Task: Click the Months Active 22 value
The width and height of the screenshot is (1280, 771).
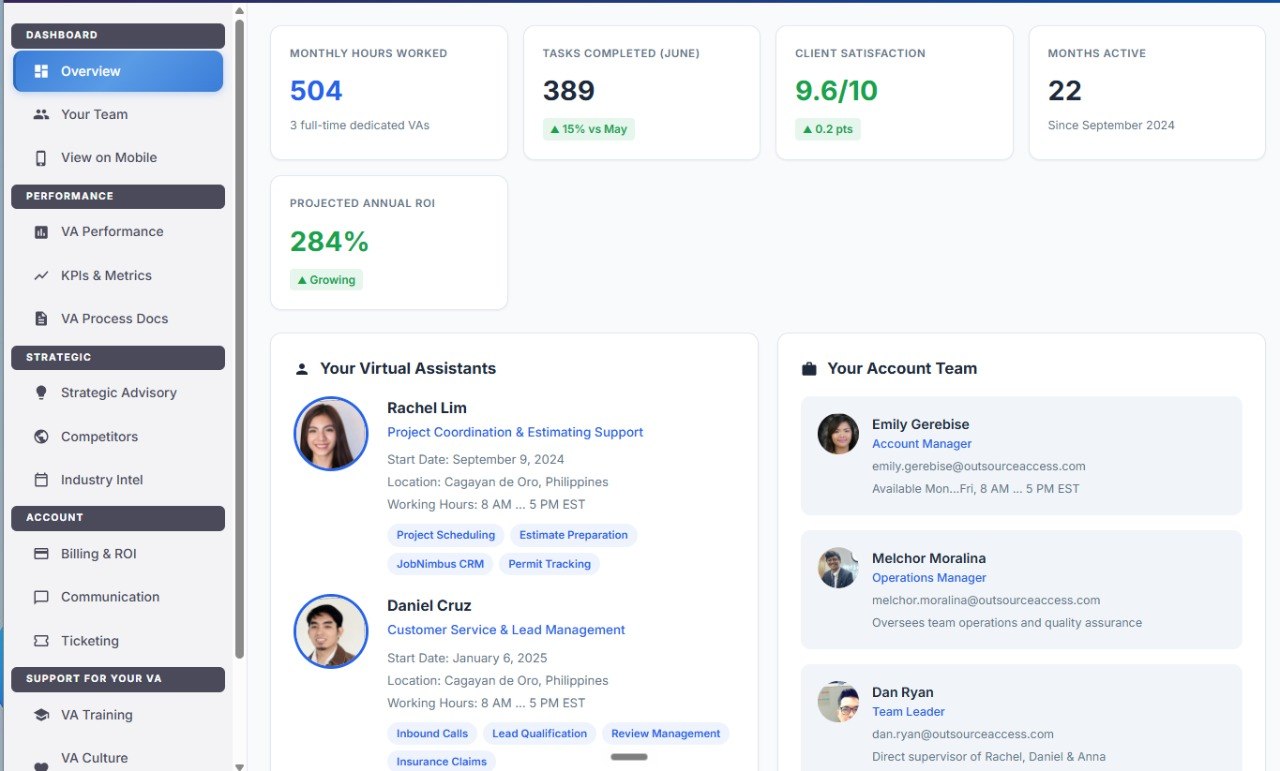Action: point(1065,91)
